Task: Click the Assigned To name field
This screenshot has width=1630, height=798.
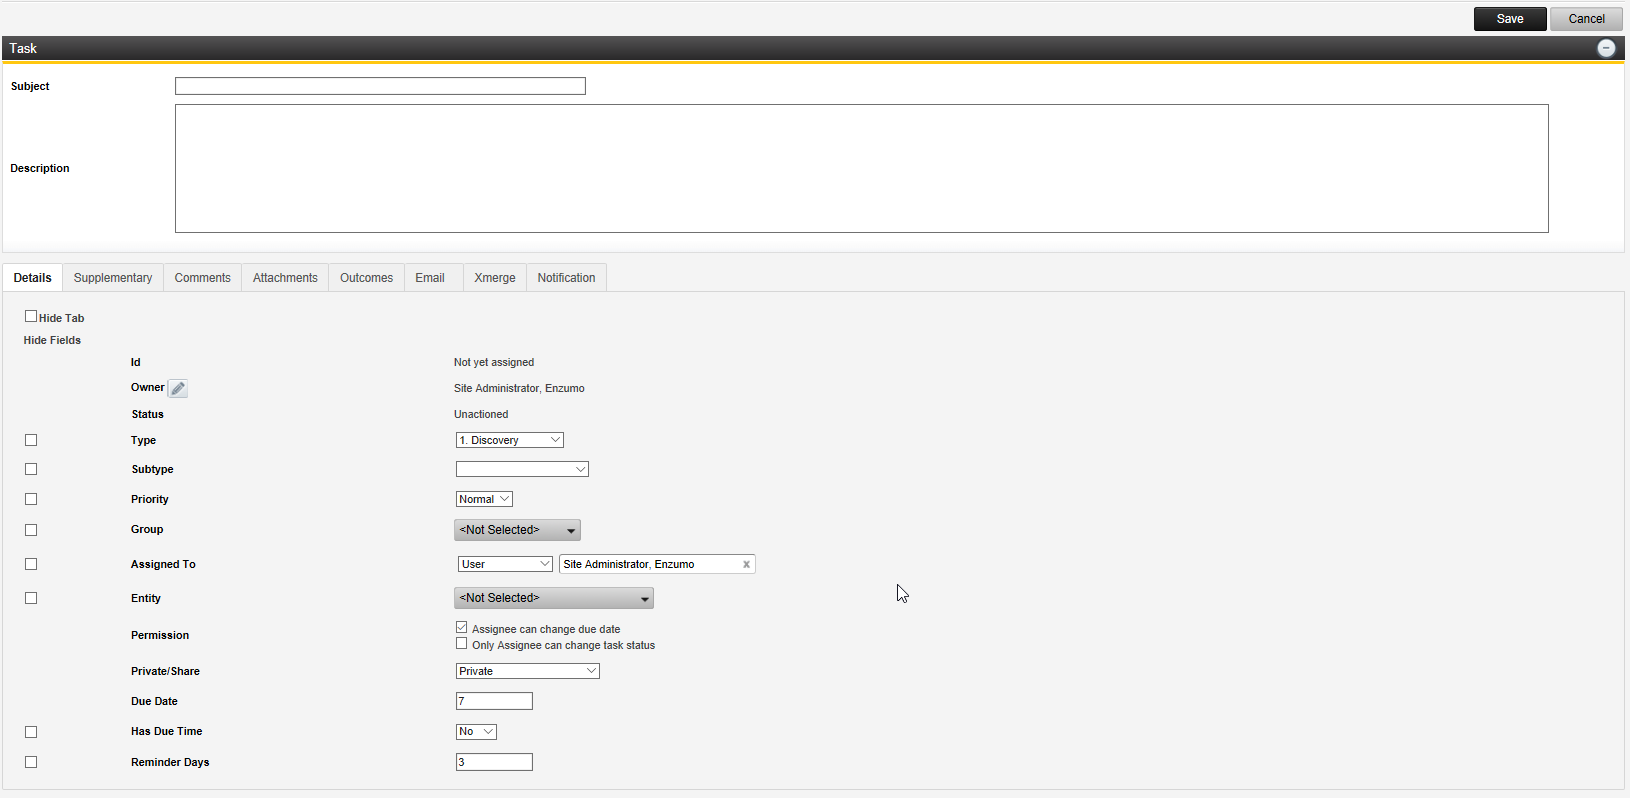Action: coord(657,564)
